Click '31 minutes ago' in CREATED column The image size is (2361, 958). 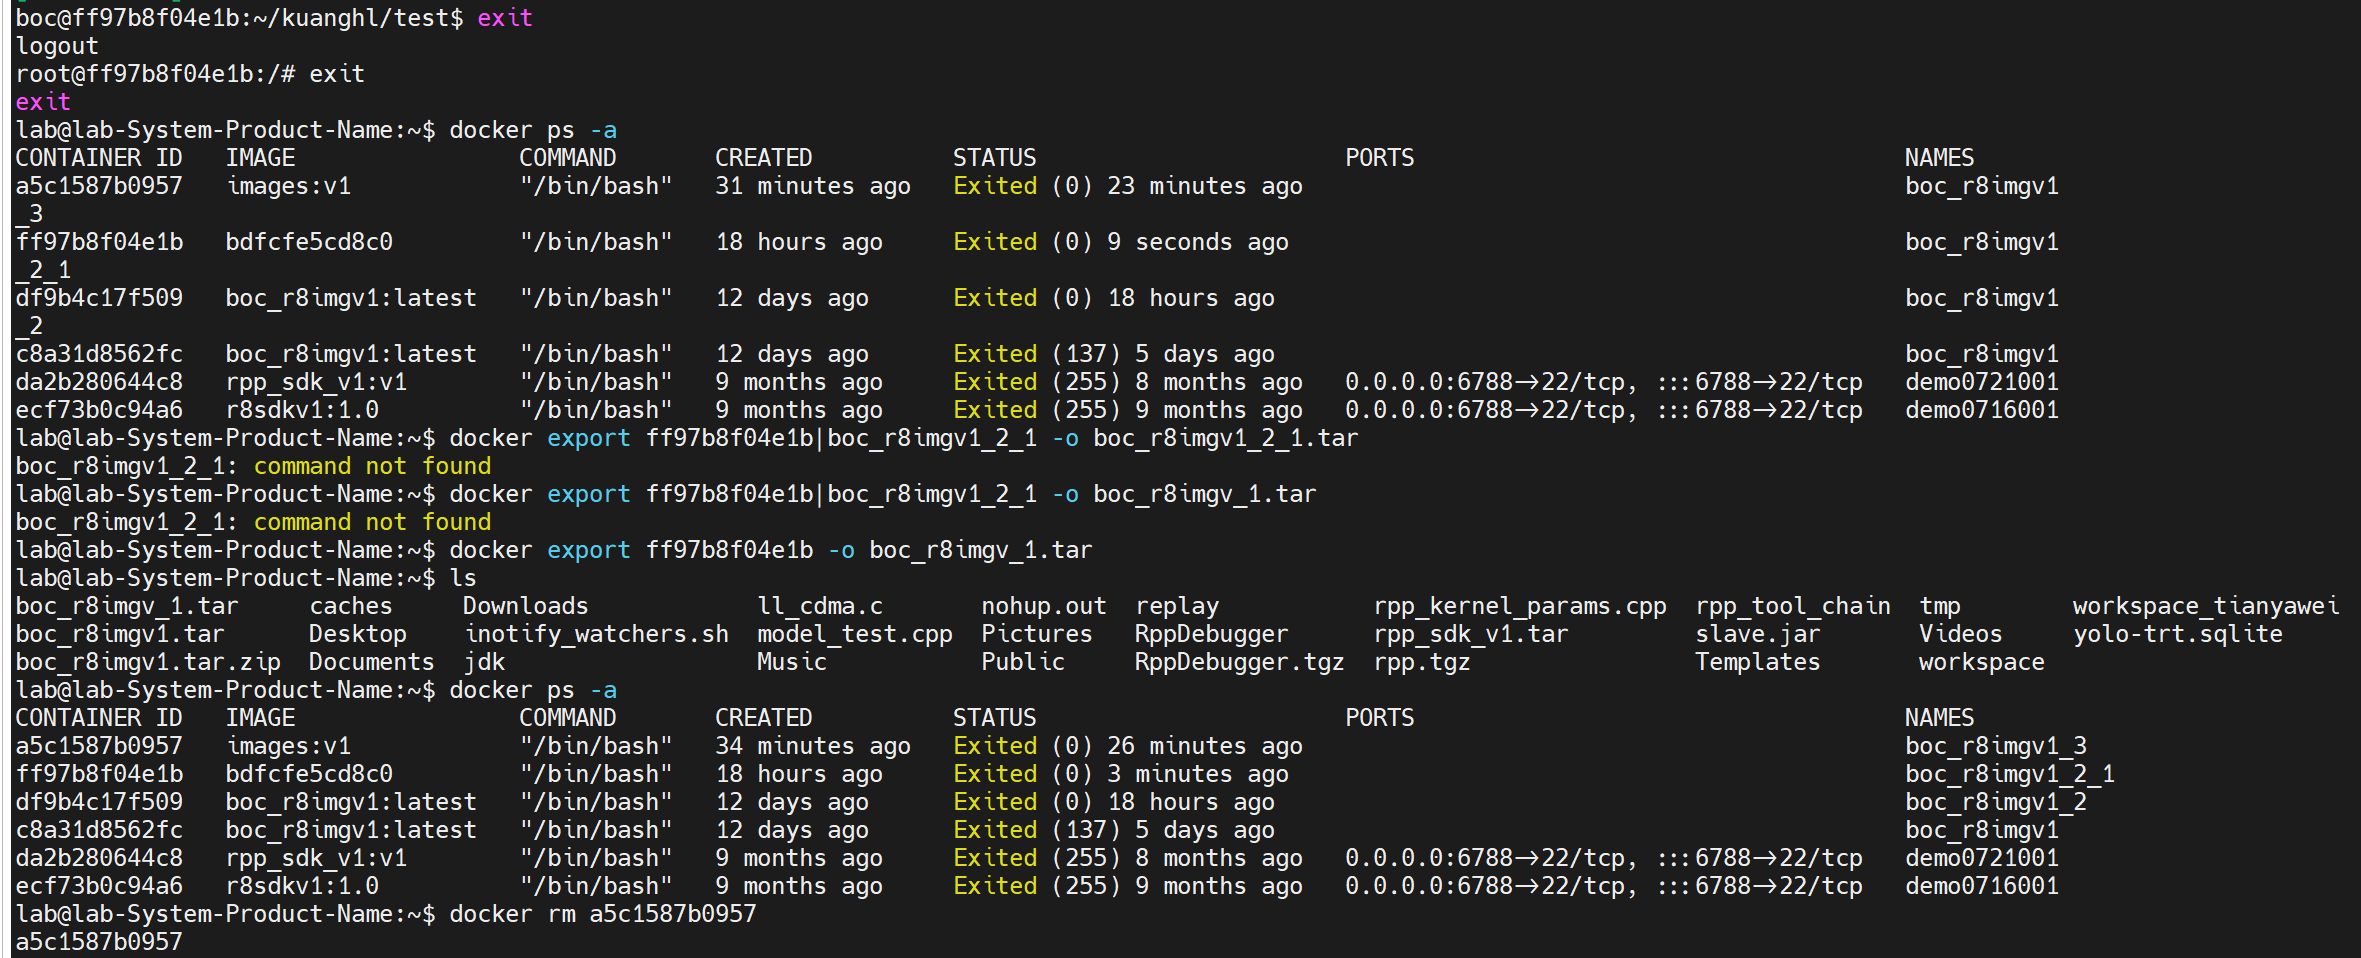pyautogui.click(x=813, y=186)
